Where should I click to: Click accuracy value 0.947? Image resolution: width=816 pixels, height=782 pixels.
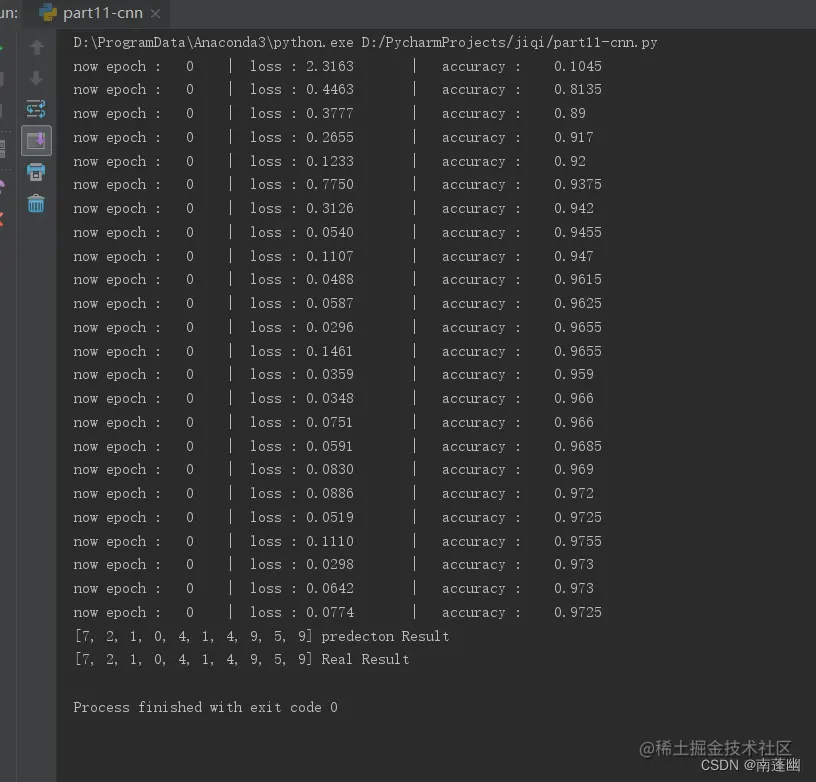[573, 256]
